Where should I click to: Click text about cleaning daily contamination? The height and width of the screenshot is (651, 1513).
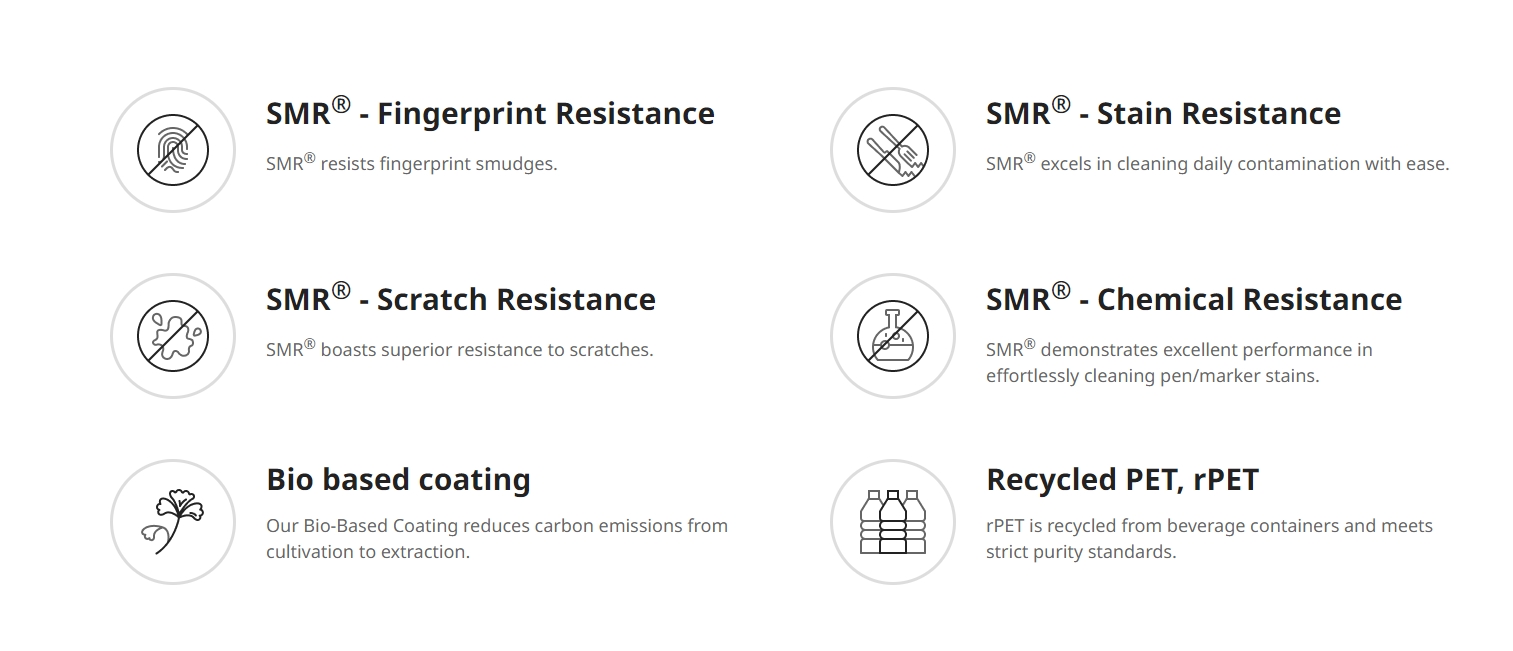point(1217,162)
